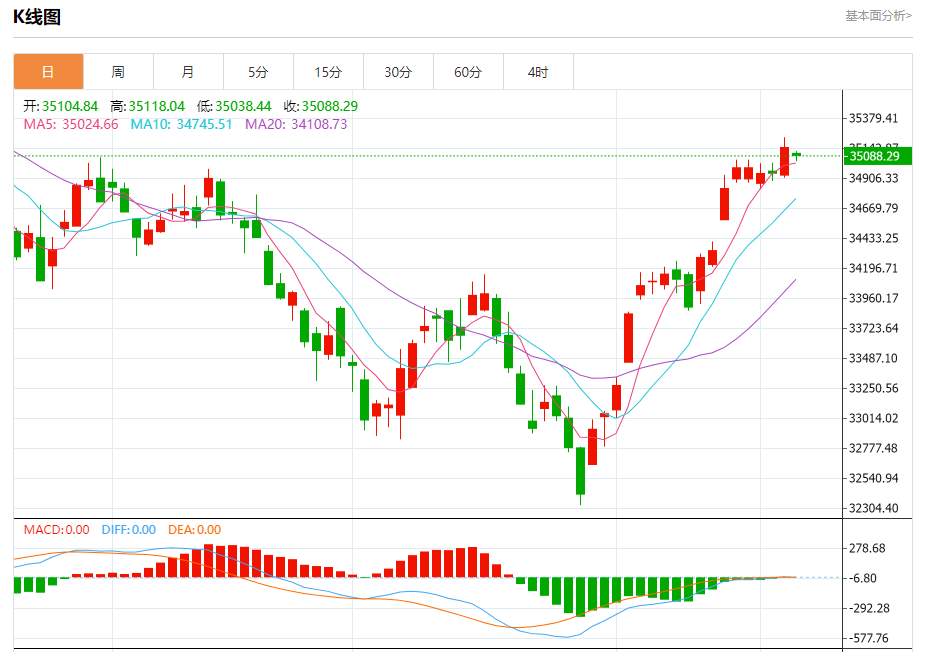Switch to the 月 monthly tab
This screenshot has width=926, height=652.
click(x=188, y=72)
